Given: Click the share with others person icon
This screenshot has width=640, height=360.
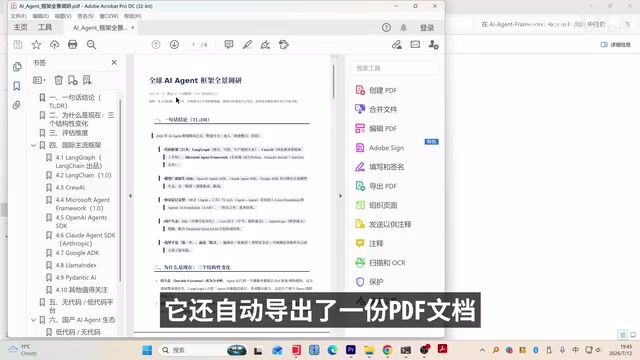Looking at the screenshot, I should [433, 44].
